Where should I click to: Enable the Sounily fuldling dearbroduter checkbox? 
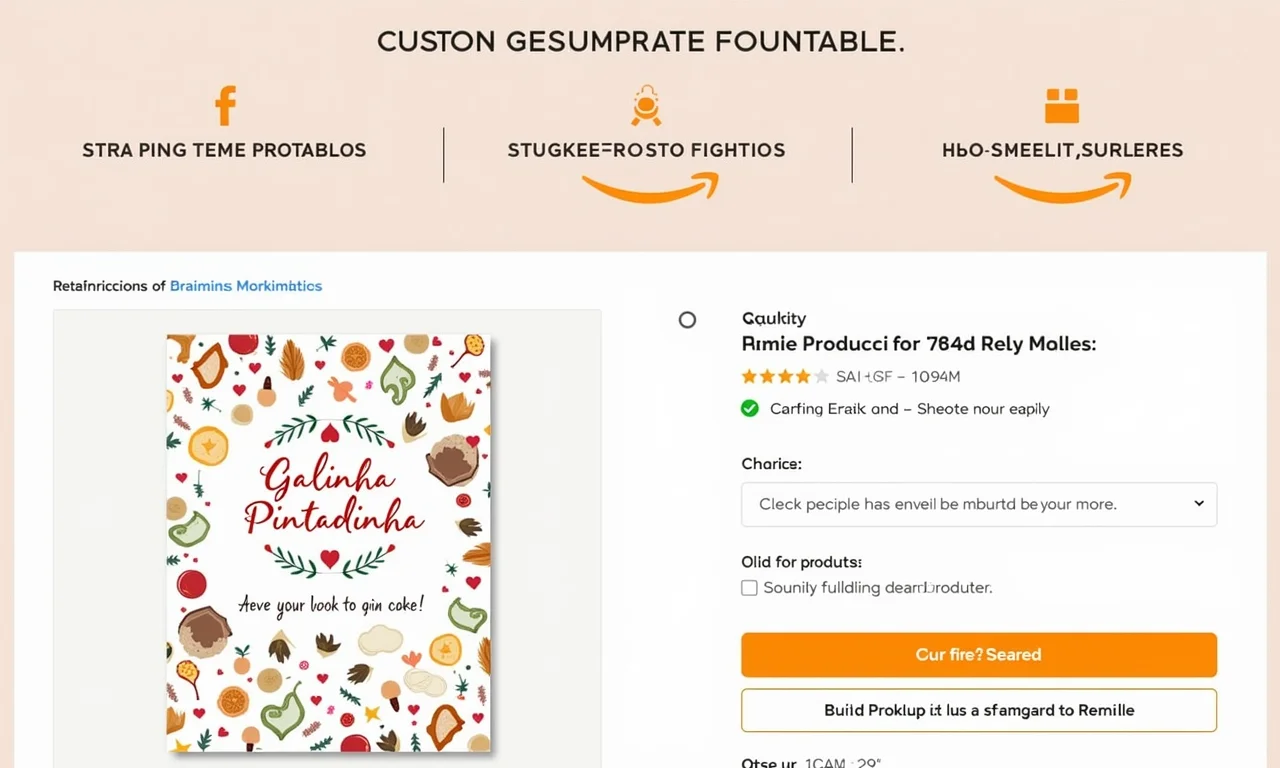click(x=749, y=588)
